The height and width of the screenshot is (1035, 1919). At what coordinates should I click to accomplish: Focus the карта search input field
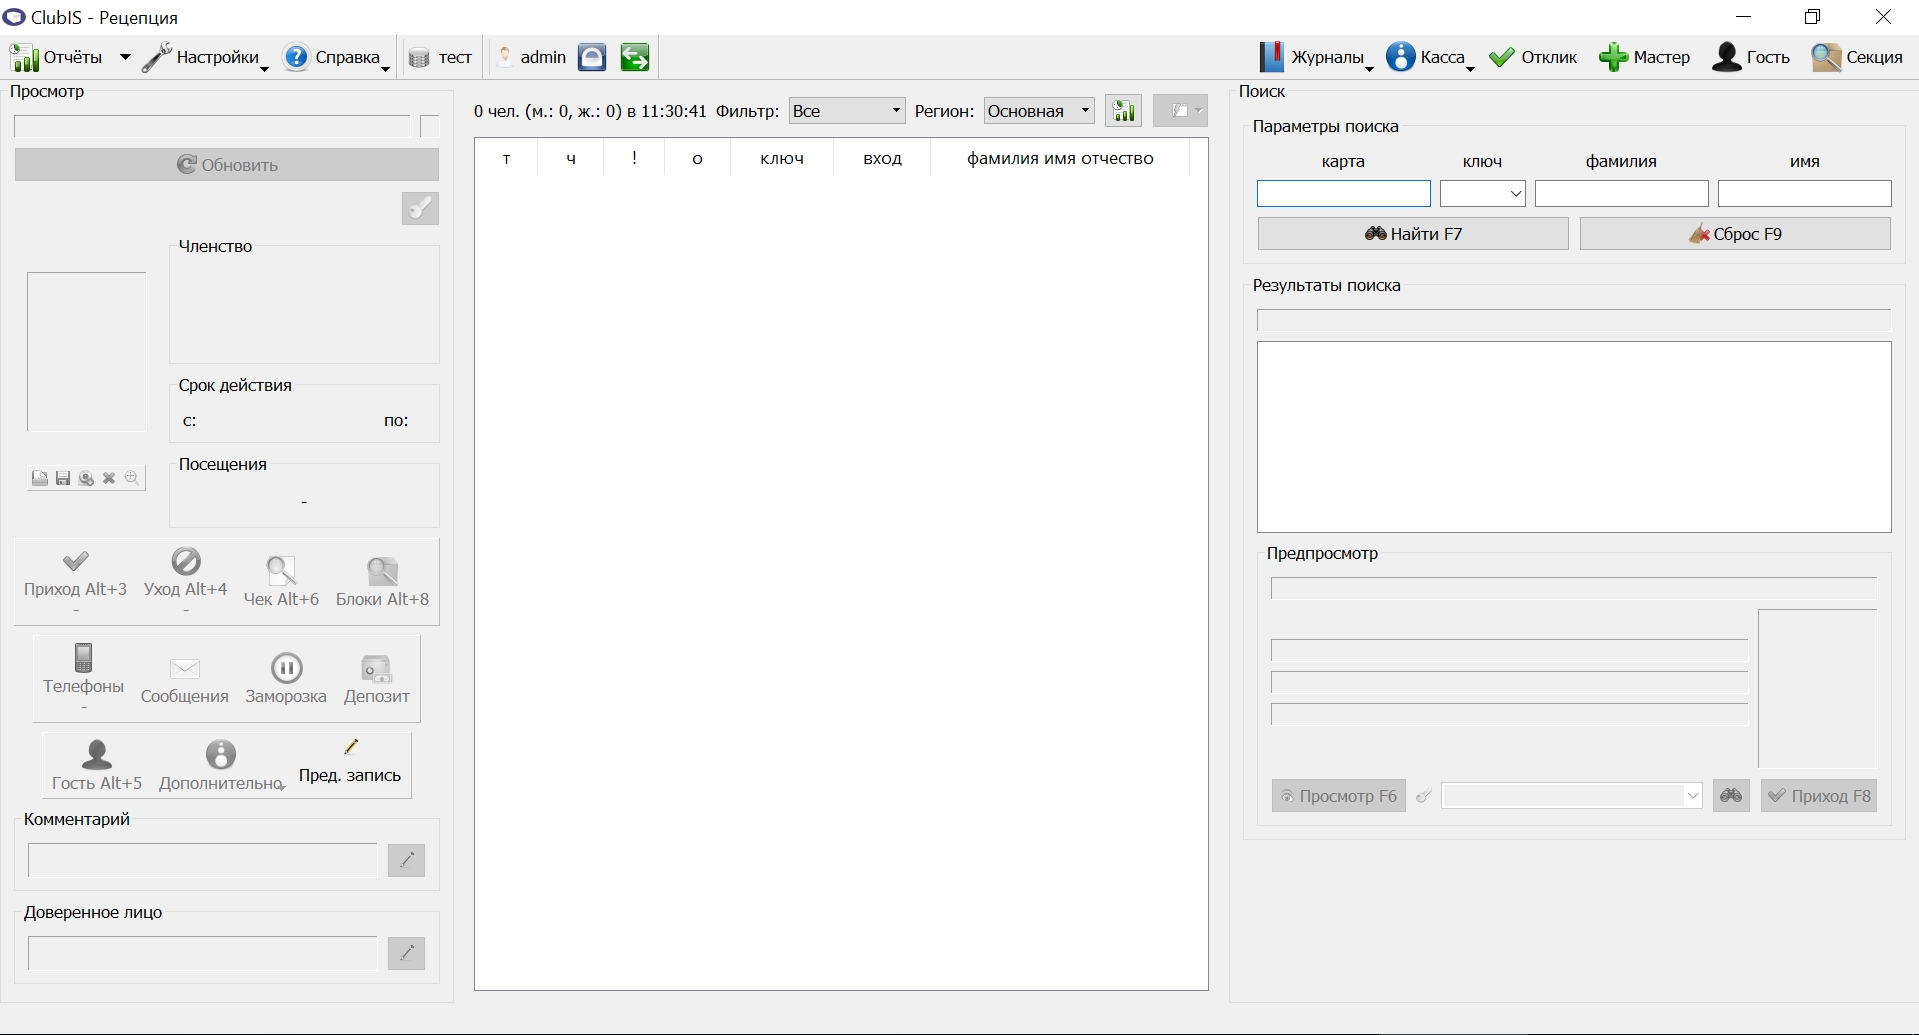[1343, 193]
